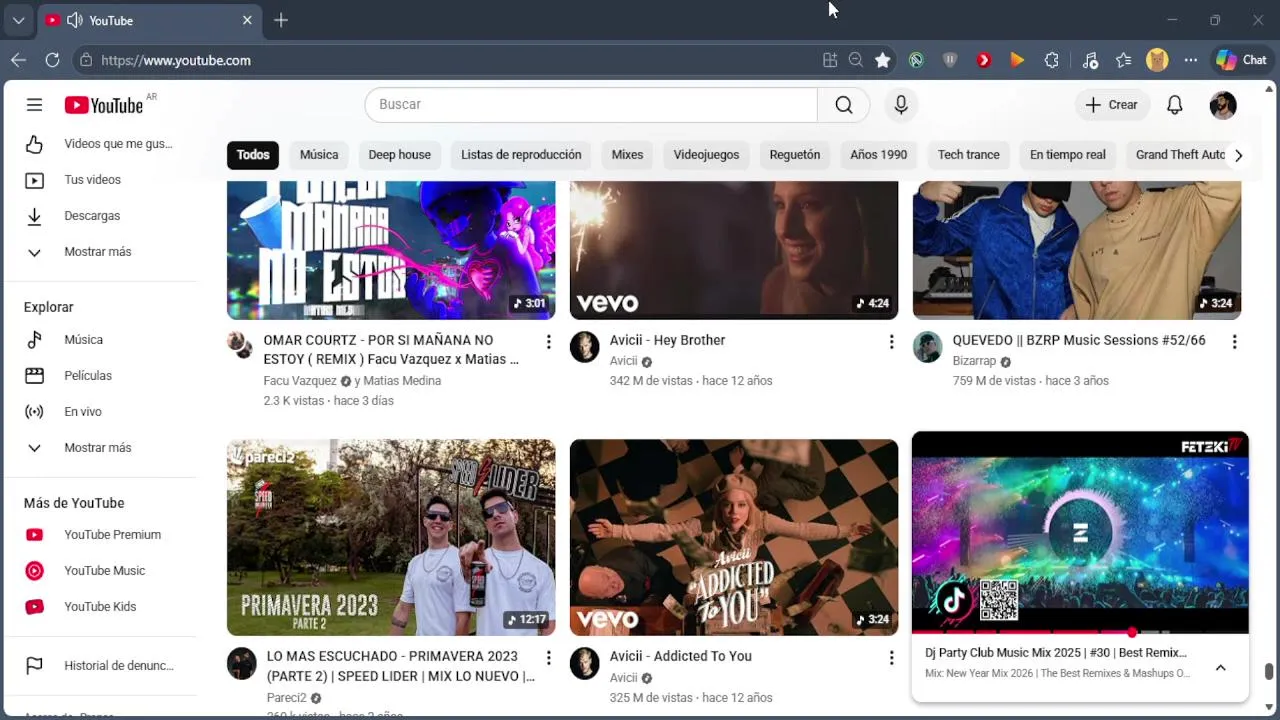This screenshot has height=720, width=1280.
Task: Open Facu Vazquez channel link
Action: [x=300, y=381]
